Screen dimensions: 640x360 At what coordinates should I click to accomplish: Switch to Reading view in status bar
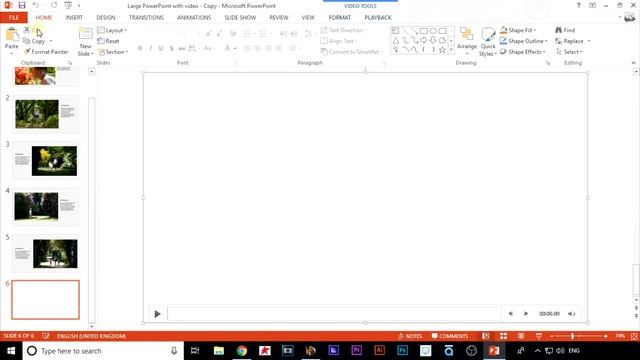point(521,336)
